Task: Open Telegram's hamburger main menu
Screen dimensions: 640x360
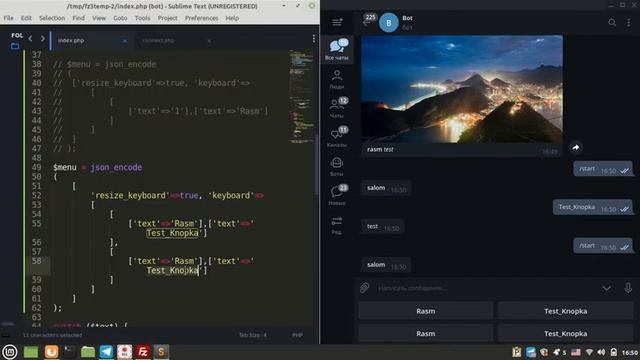Action: tap(337, 22)
